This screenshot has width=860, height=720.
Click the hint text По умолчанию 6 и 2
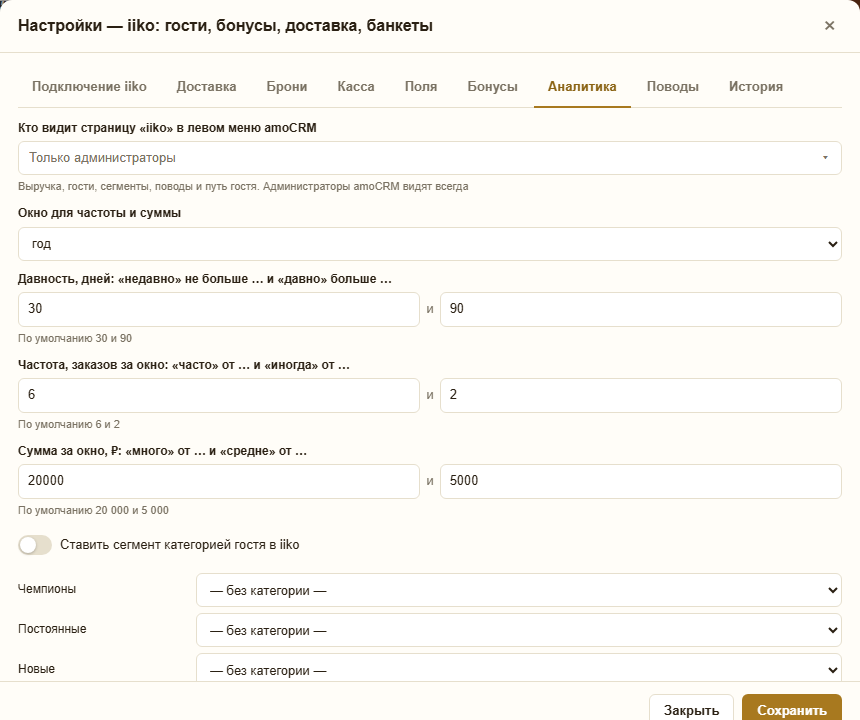pyautogui.click(x=69, y=424)
